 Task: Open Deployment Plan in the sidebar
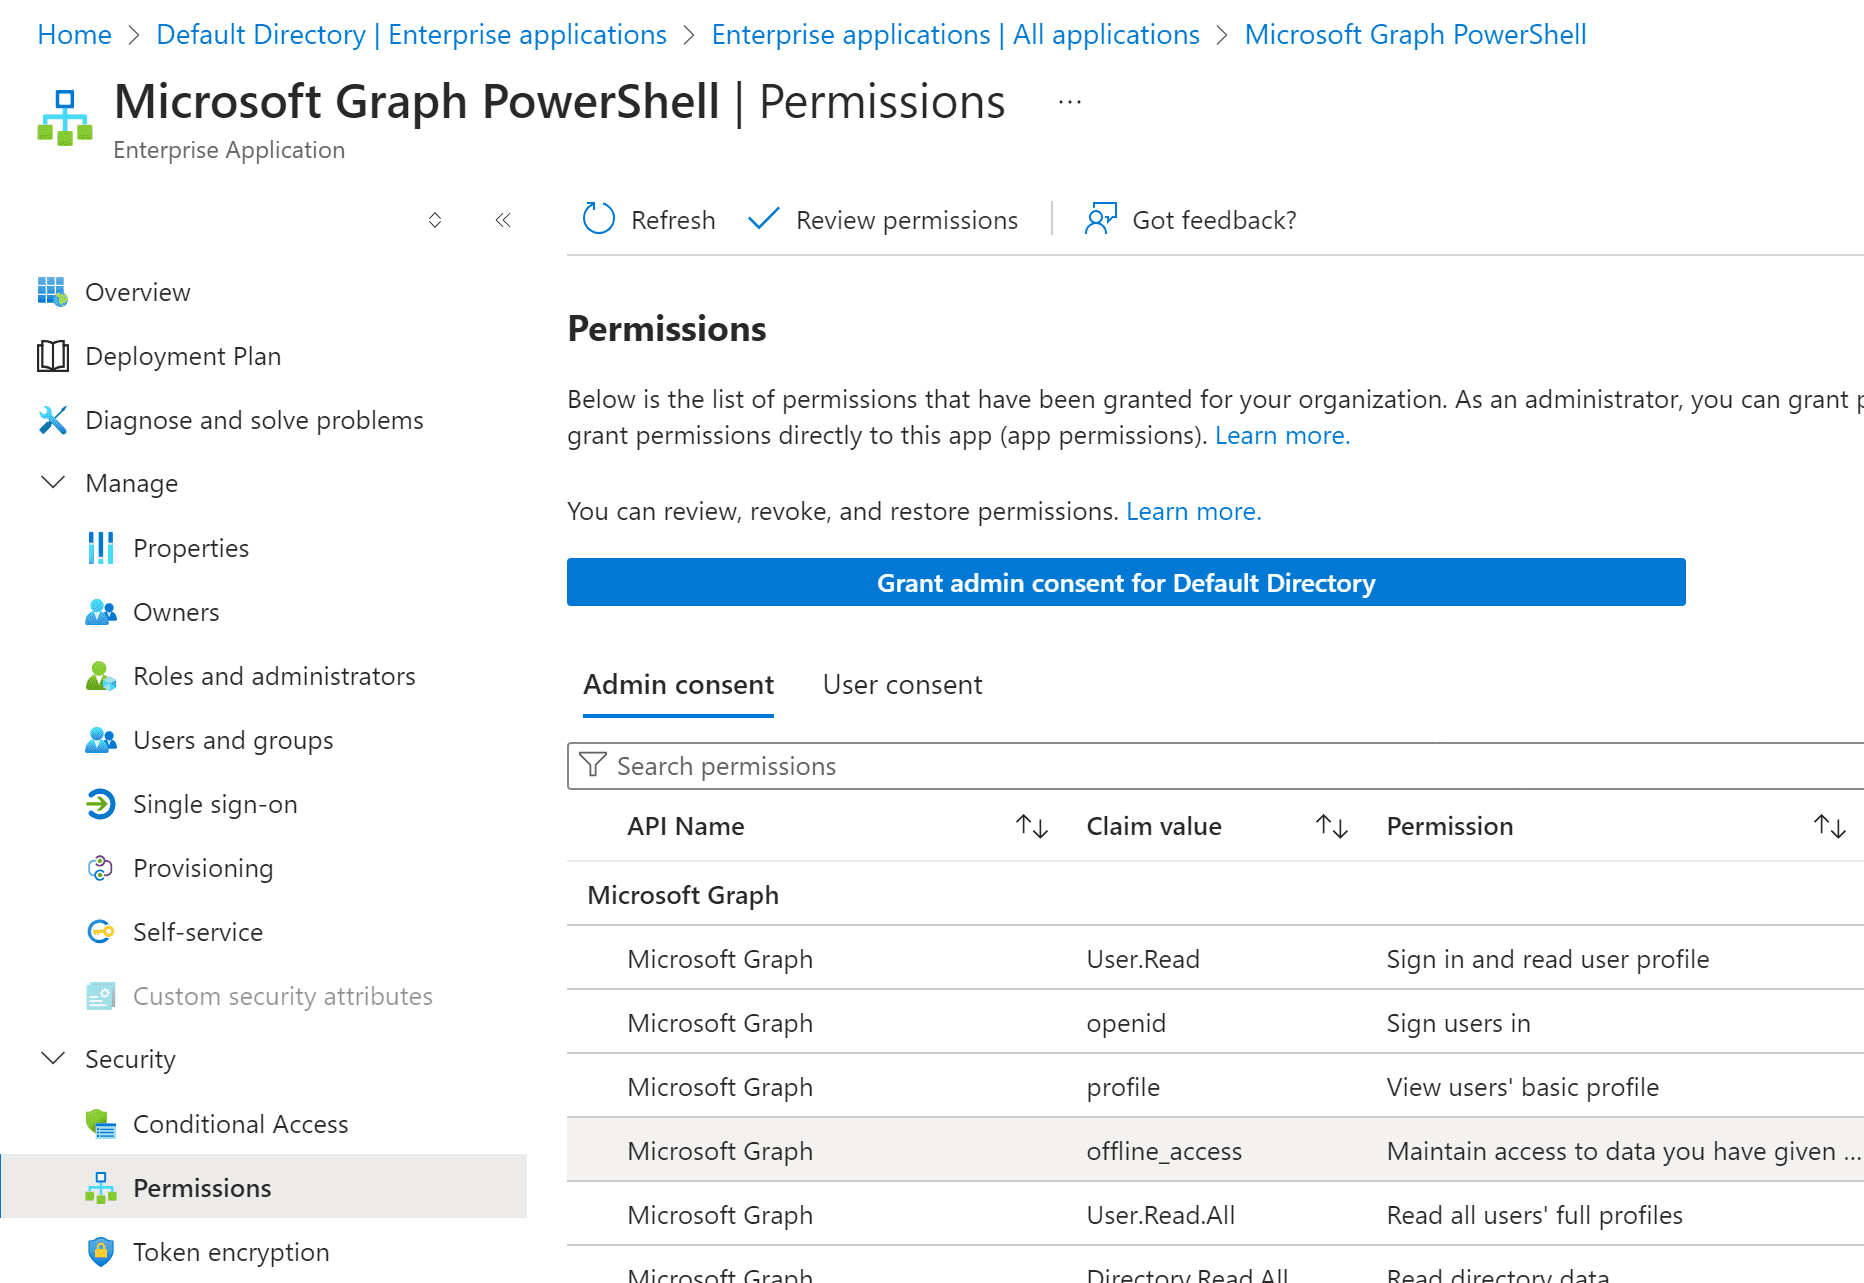point(183,356)
